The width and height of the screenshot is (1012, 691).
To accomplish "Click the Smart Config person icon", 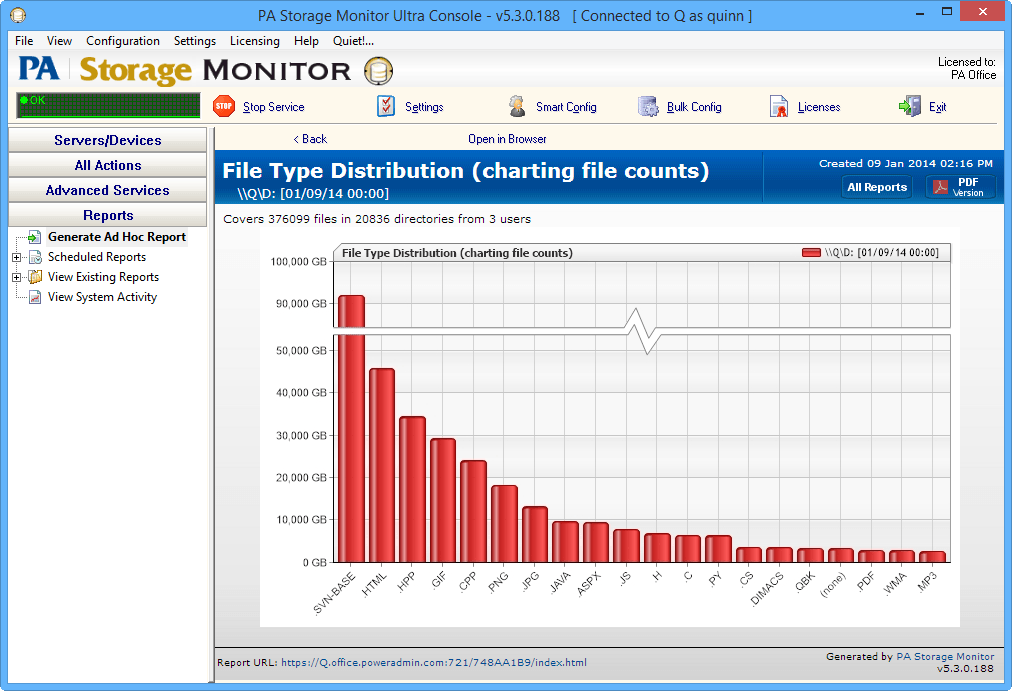I will click(x=517, y=106).
